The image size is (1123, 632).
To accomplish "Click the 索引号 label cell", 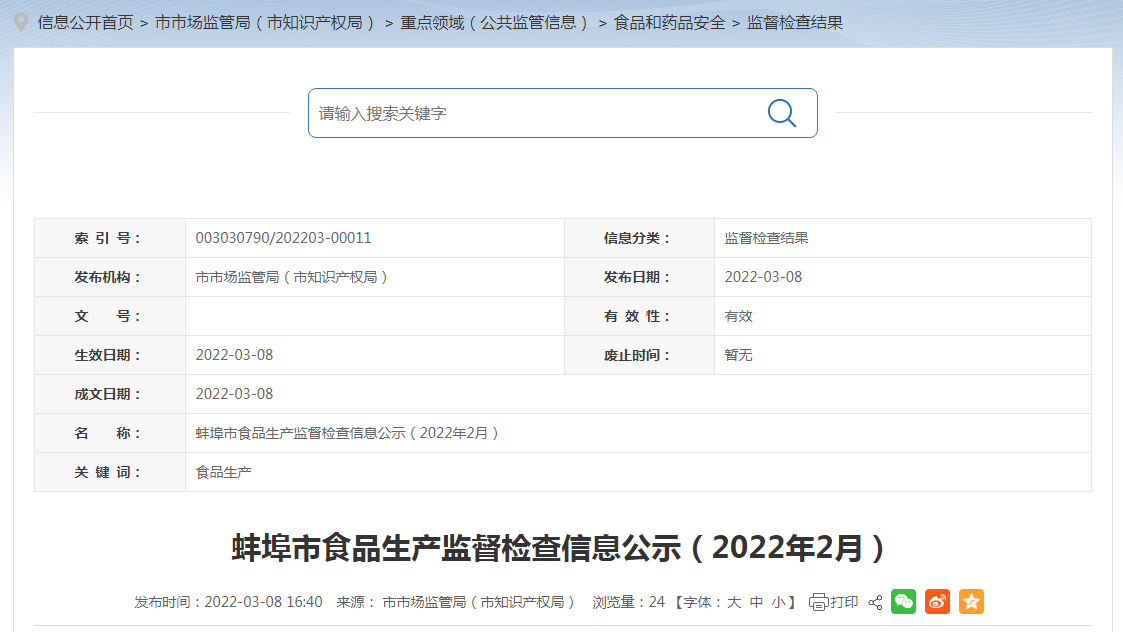I will pos(110,238).
